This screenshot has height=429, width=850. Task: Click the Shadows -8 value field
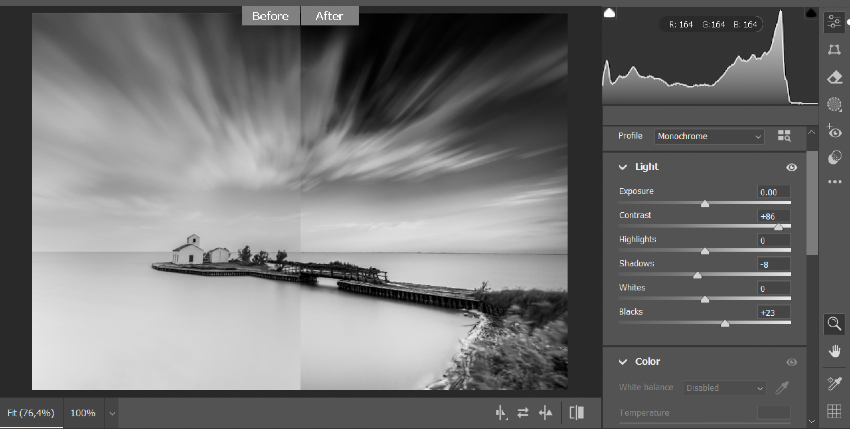774,264
